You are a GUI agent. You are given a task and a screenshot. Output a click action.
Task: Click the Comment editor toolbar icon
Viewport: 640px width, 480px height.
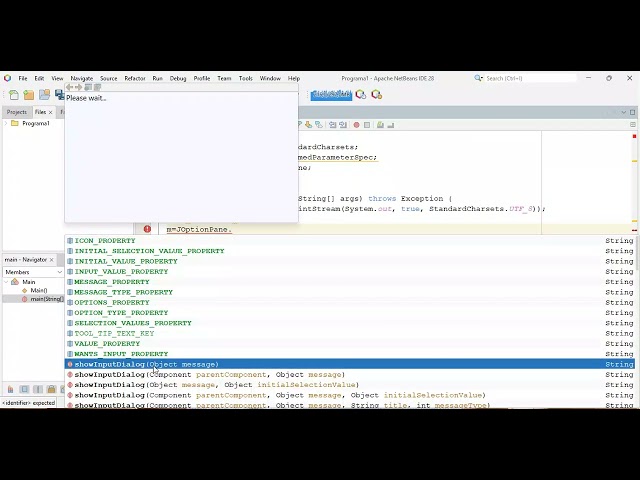click(x=380, y=125)
